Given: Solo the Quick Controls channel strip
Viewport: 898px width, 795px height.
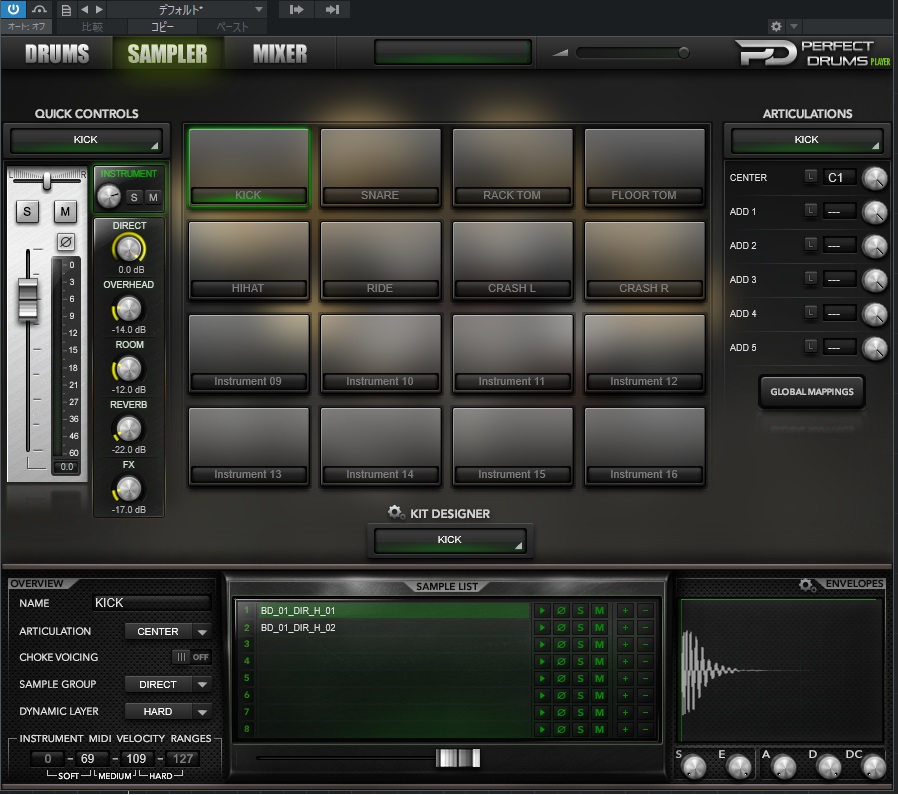Looking at the screenshot, I should [x=27, y=211].
